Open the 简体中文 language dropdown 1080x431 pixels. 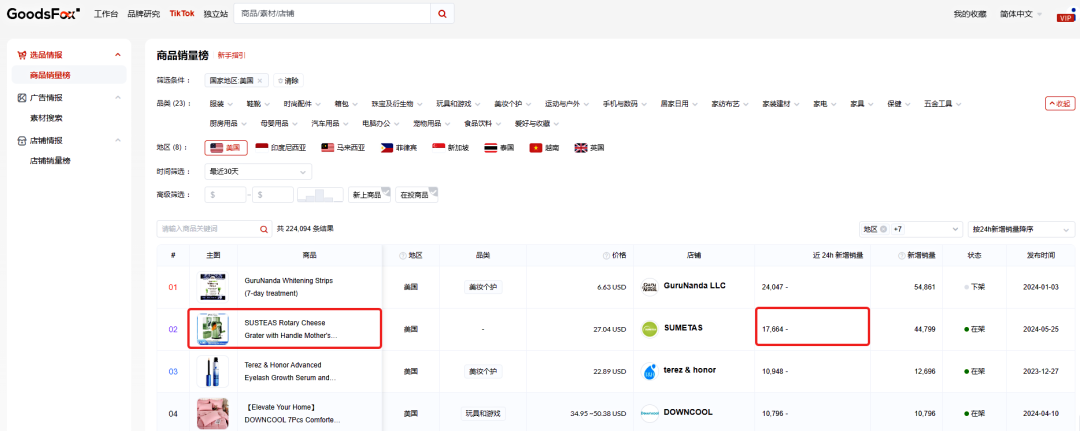(1021, 14)
